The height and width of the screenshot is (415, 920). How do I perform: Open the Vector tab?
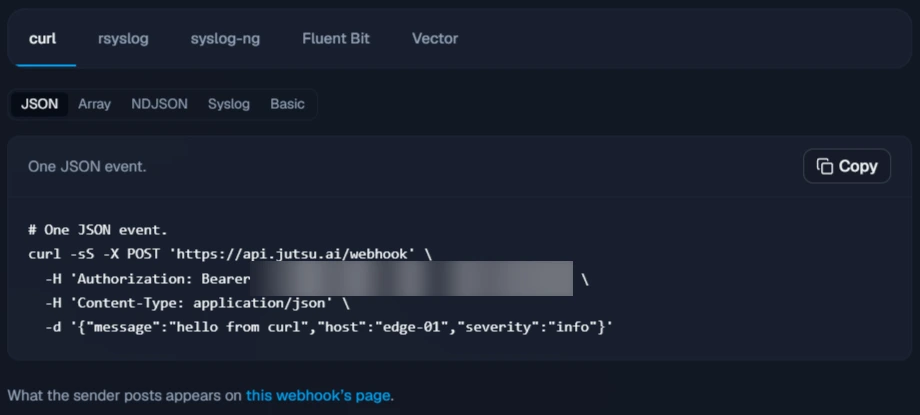(x=435, y=39)
